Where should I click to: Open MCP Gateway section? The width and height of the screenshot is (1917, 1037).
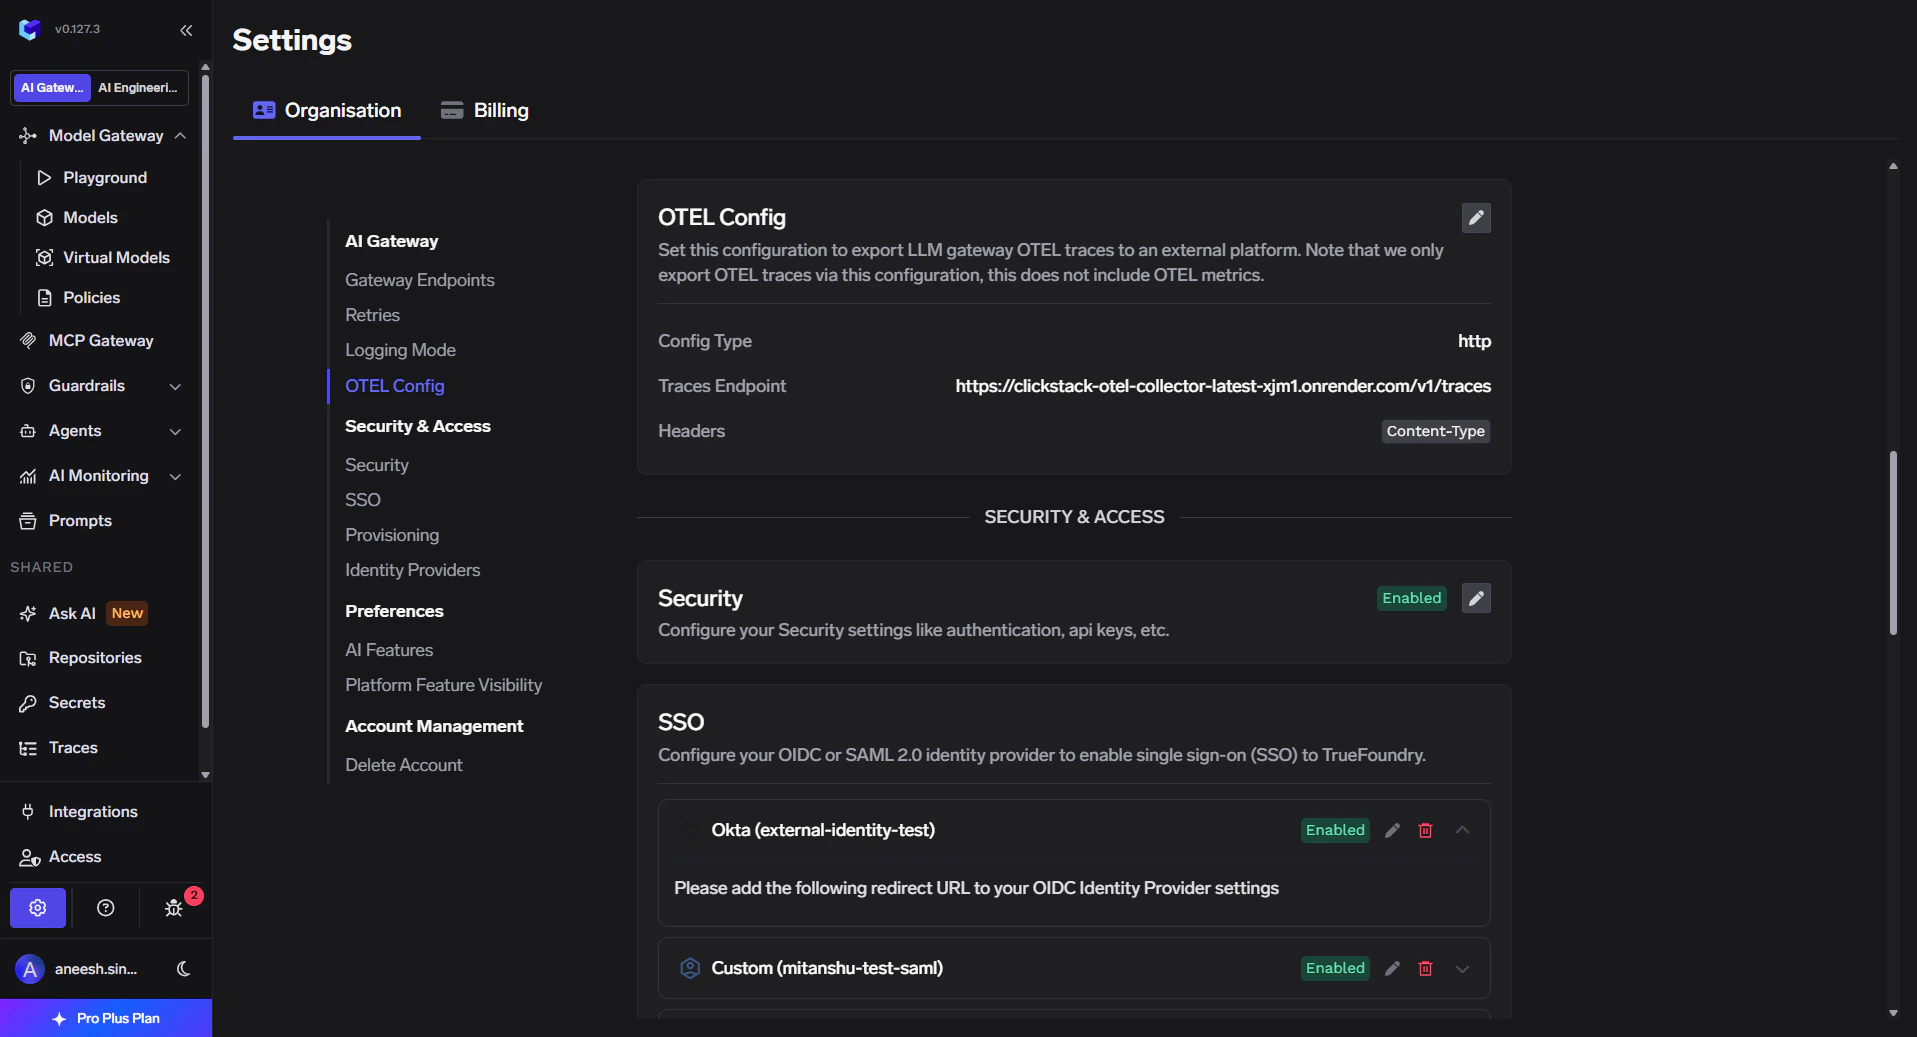point(100,340)
